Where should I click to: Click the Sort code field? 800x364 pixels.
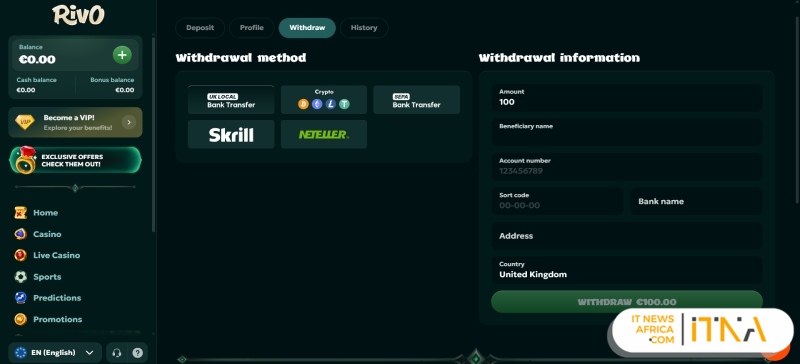557,201
